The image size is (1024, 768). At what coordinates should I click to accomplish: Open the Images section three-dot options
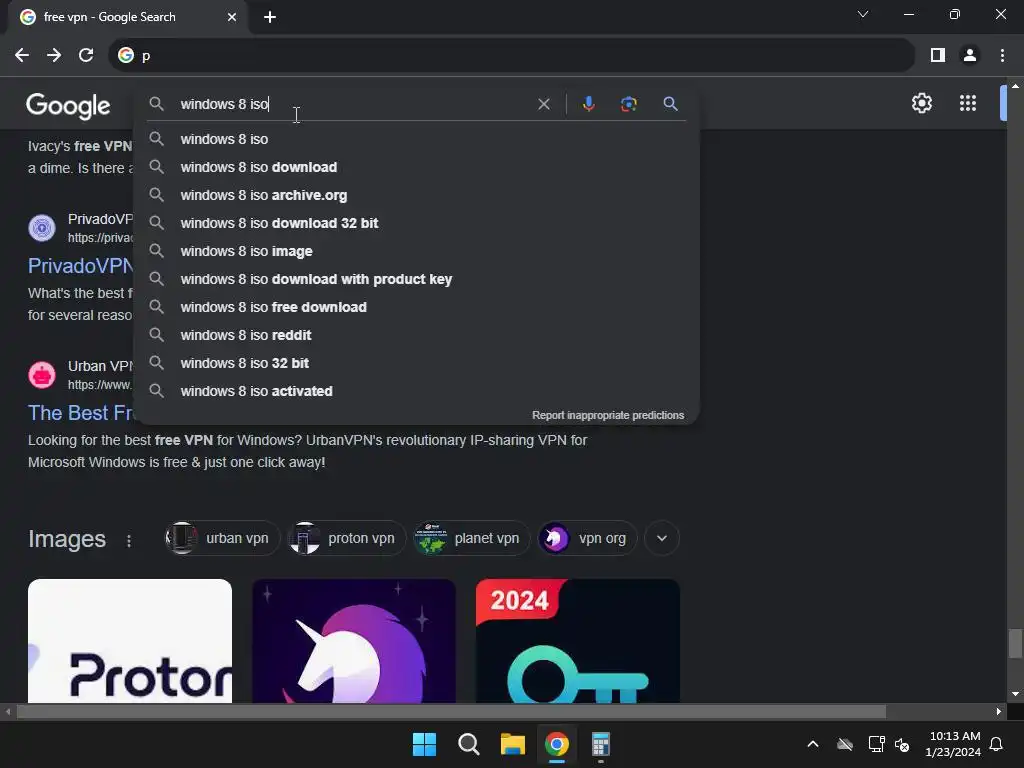point(129,541)
